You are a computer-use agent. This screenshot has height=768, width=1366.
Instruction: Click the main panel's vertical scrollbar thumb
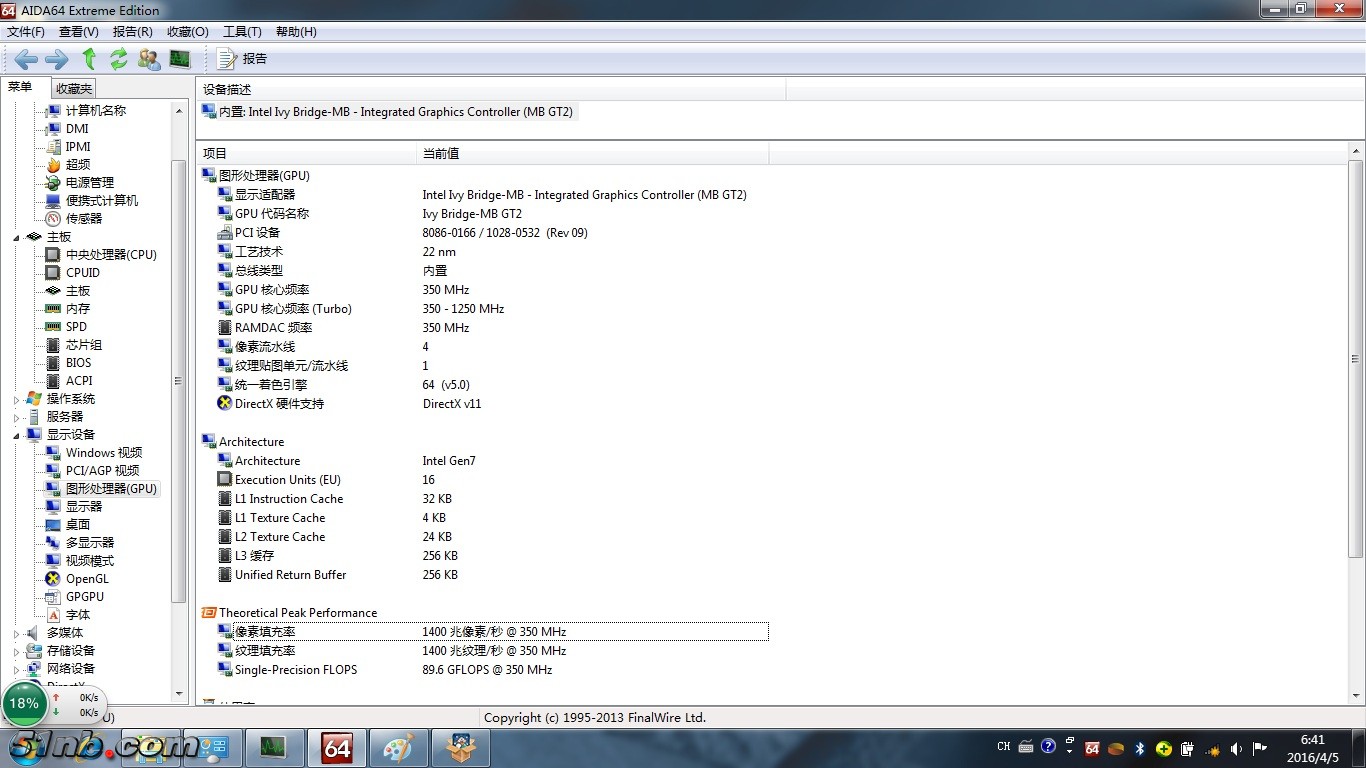[x=1356, y=357]
